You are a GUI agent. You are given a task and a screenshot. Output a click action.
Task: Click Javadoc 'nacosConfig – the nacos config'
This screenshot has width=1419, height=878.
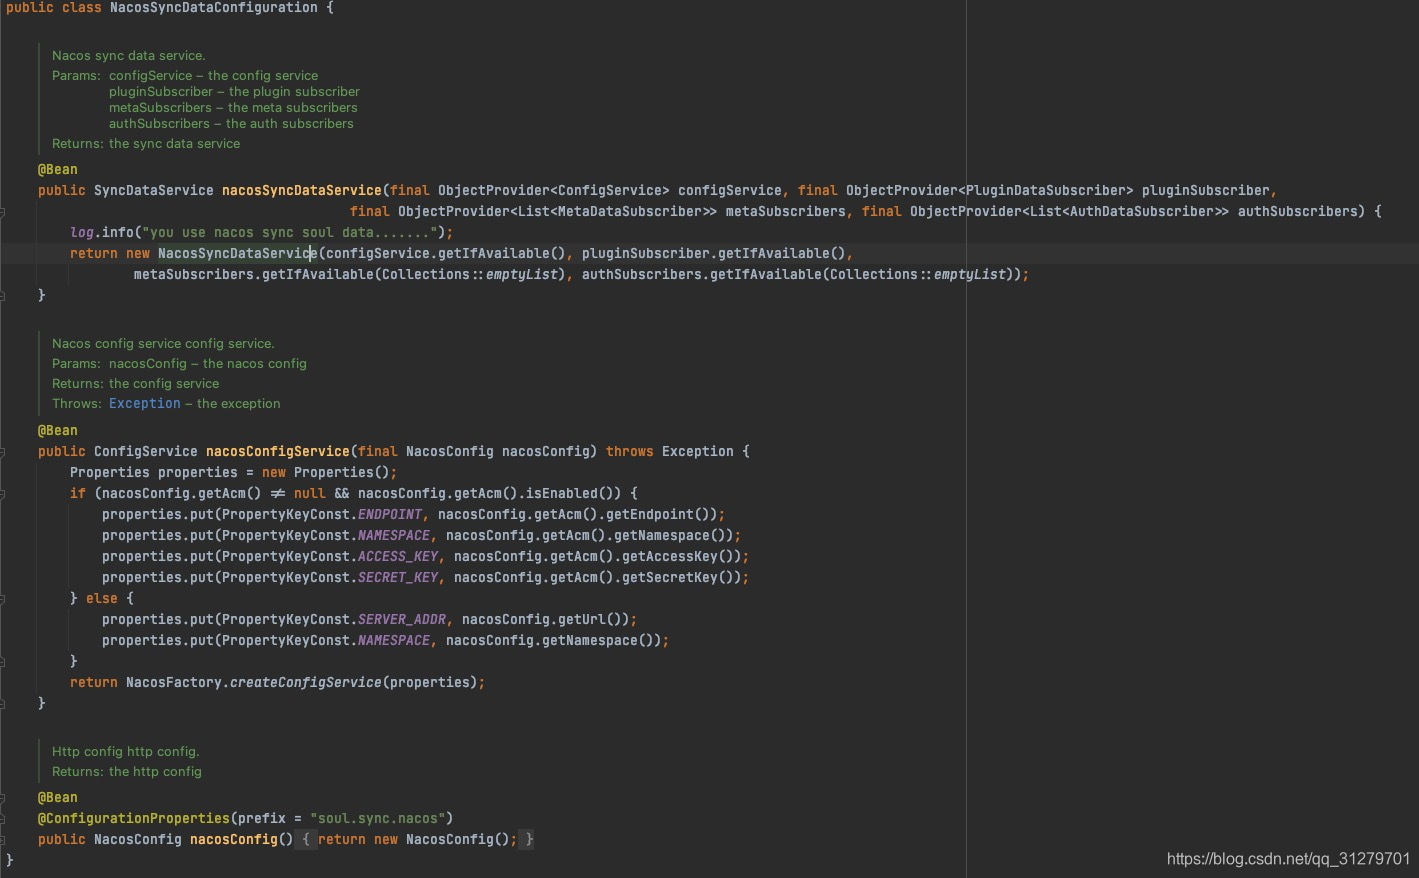(x=208, y=363)
